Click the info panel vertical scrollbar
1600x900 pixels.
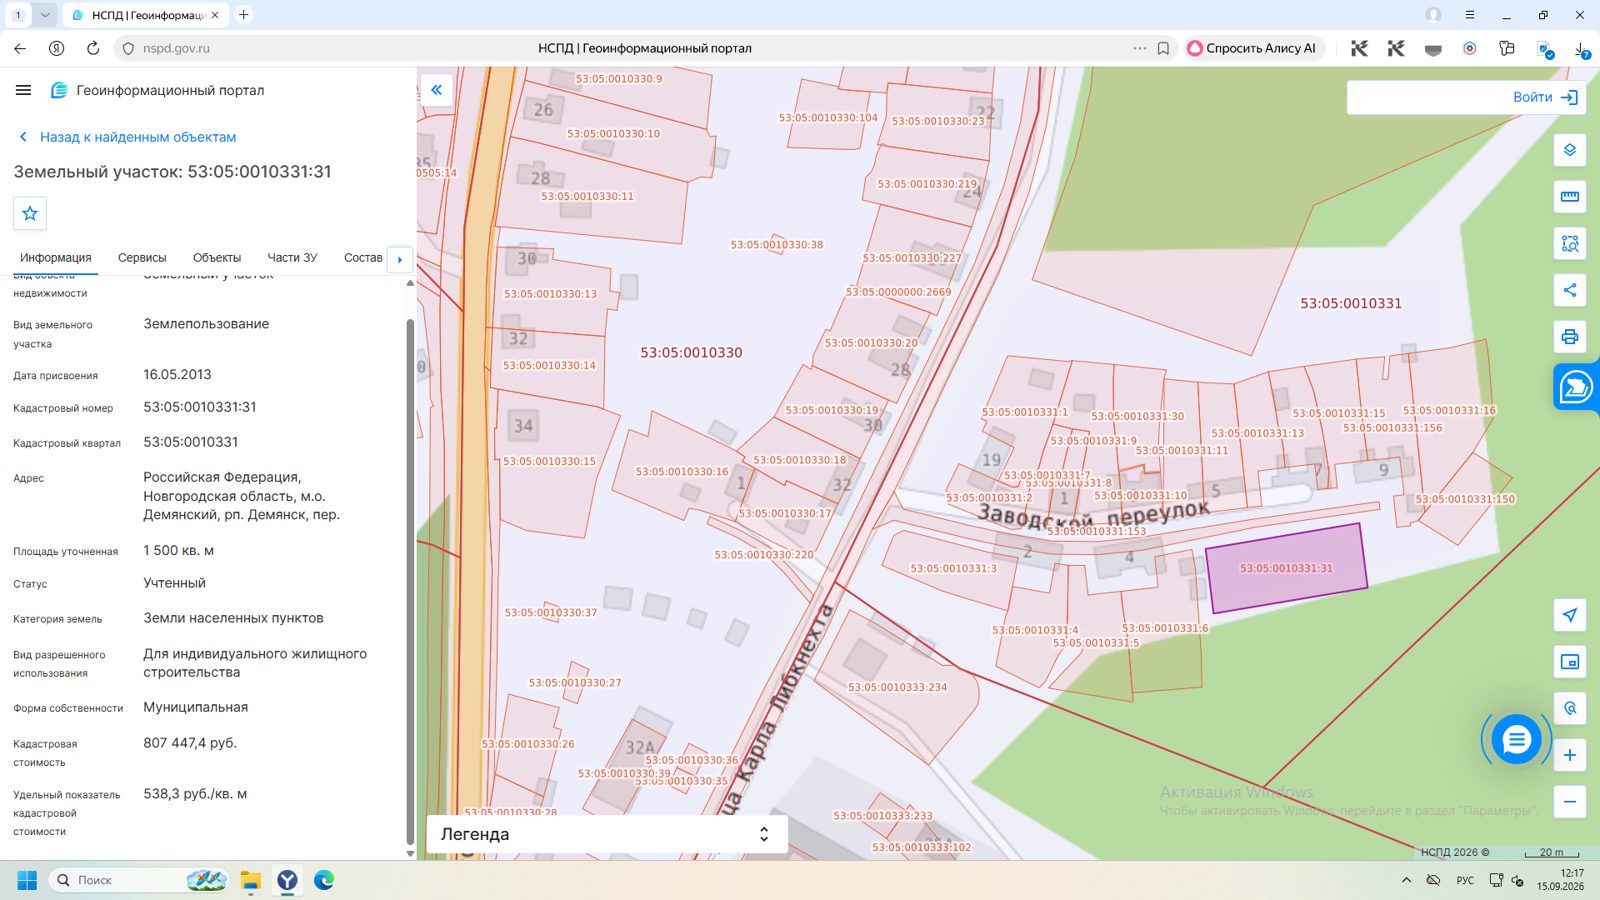(x=410, y=580)
